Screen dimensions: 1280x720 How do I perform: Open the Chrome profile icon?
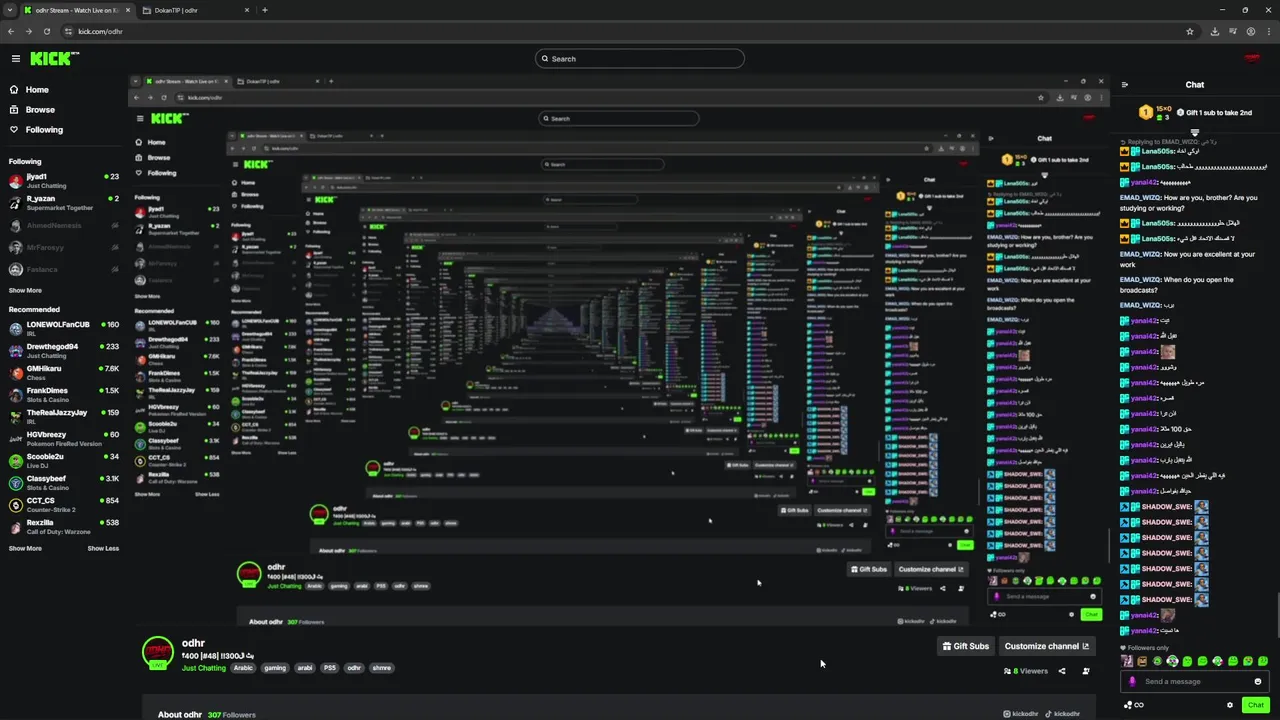pos(1251,31)
